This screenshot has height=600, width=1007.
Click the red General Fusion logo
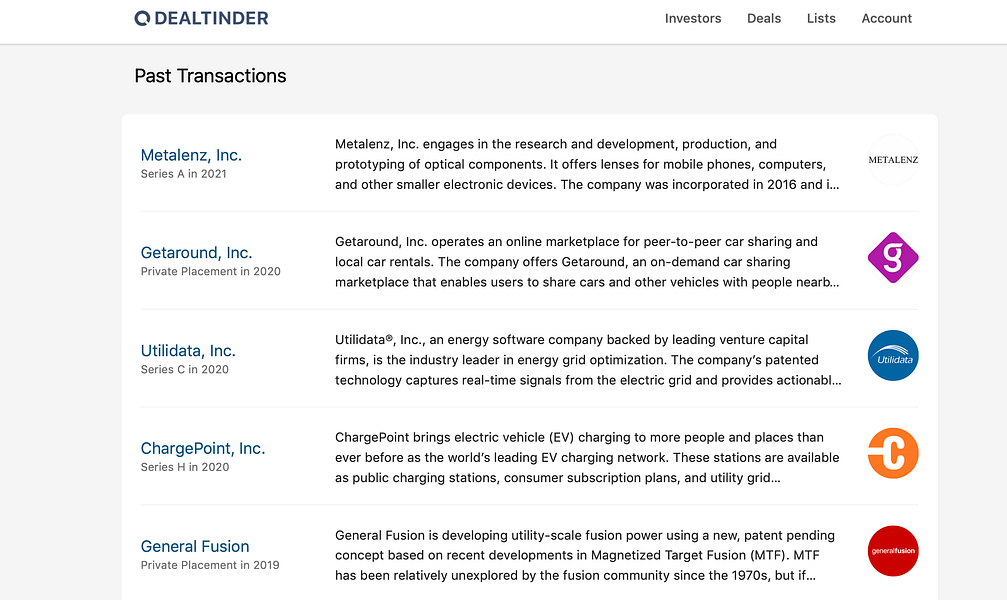point(893,551)
